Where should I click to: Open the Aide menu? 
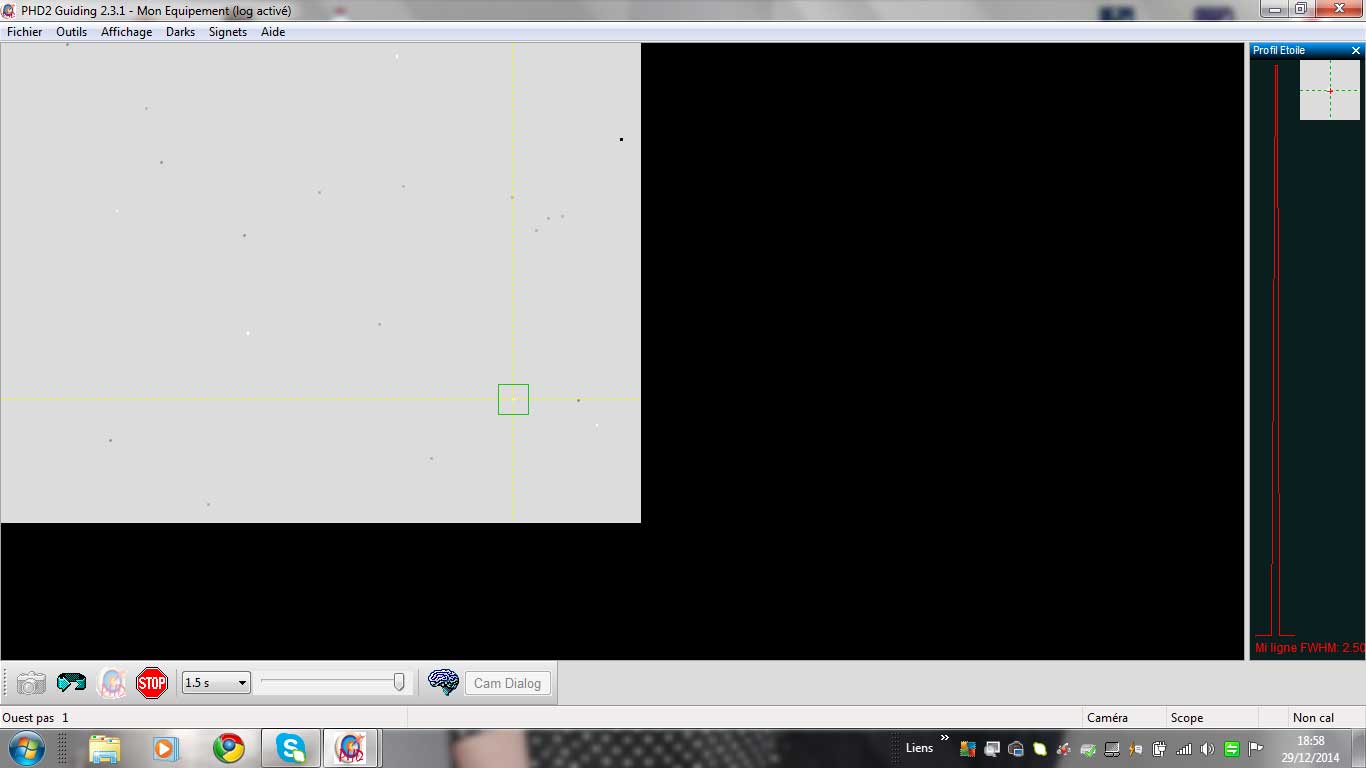273,32
